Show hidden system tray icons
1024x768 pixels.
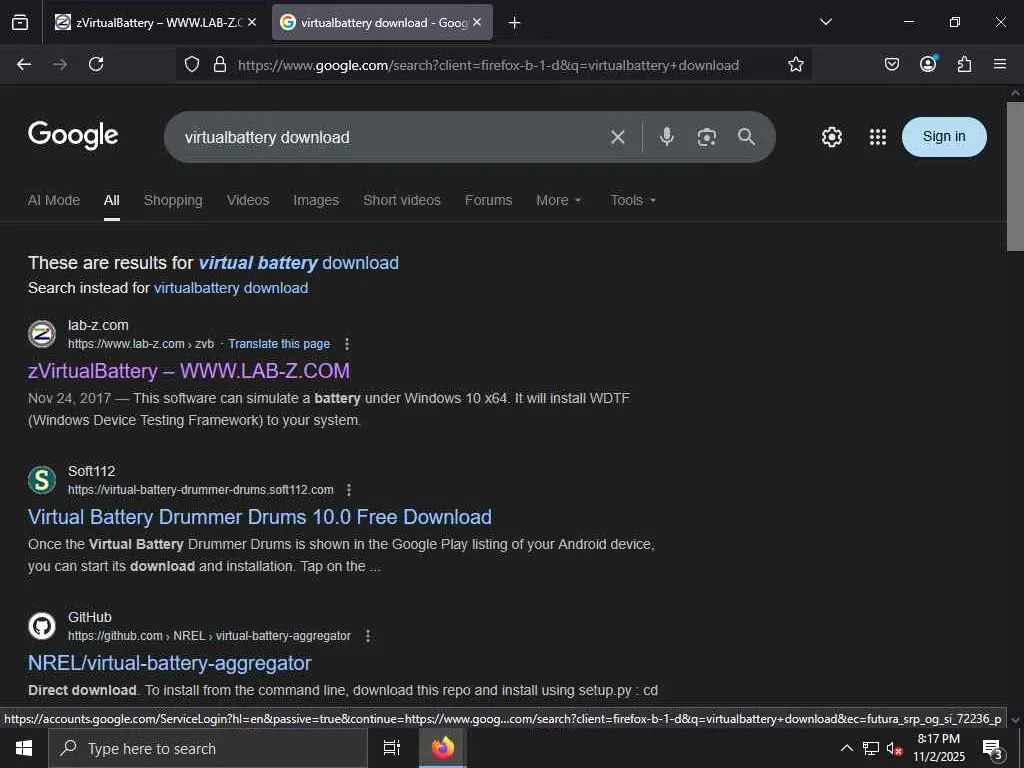click(846, 748)
